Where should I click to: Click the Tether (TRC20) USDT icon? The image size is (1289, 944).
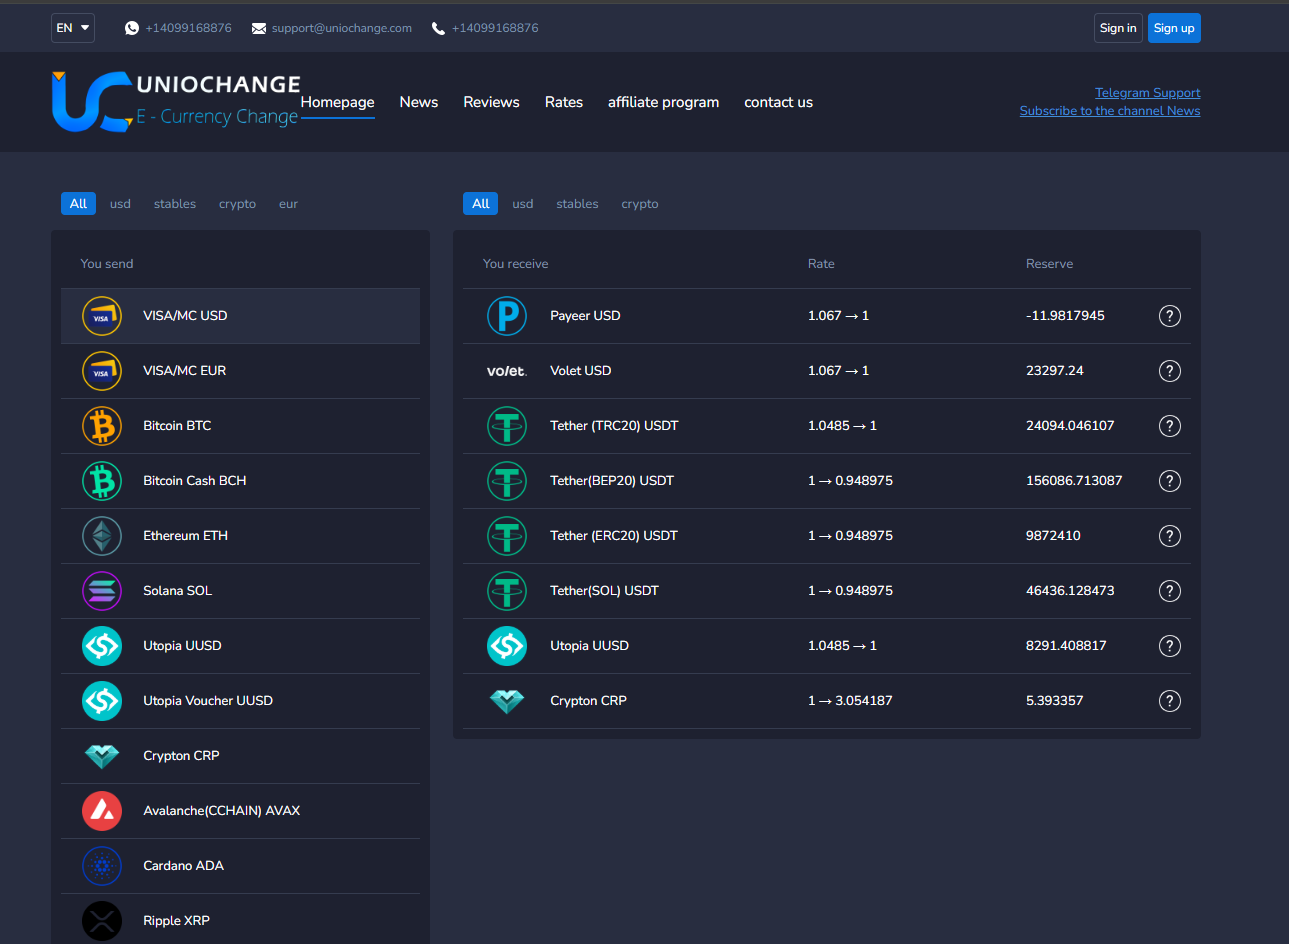click(x=507, y=426)
